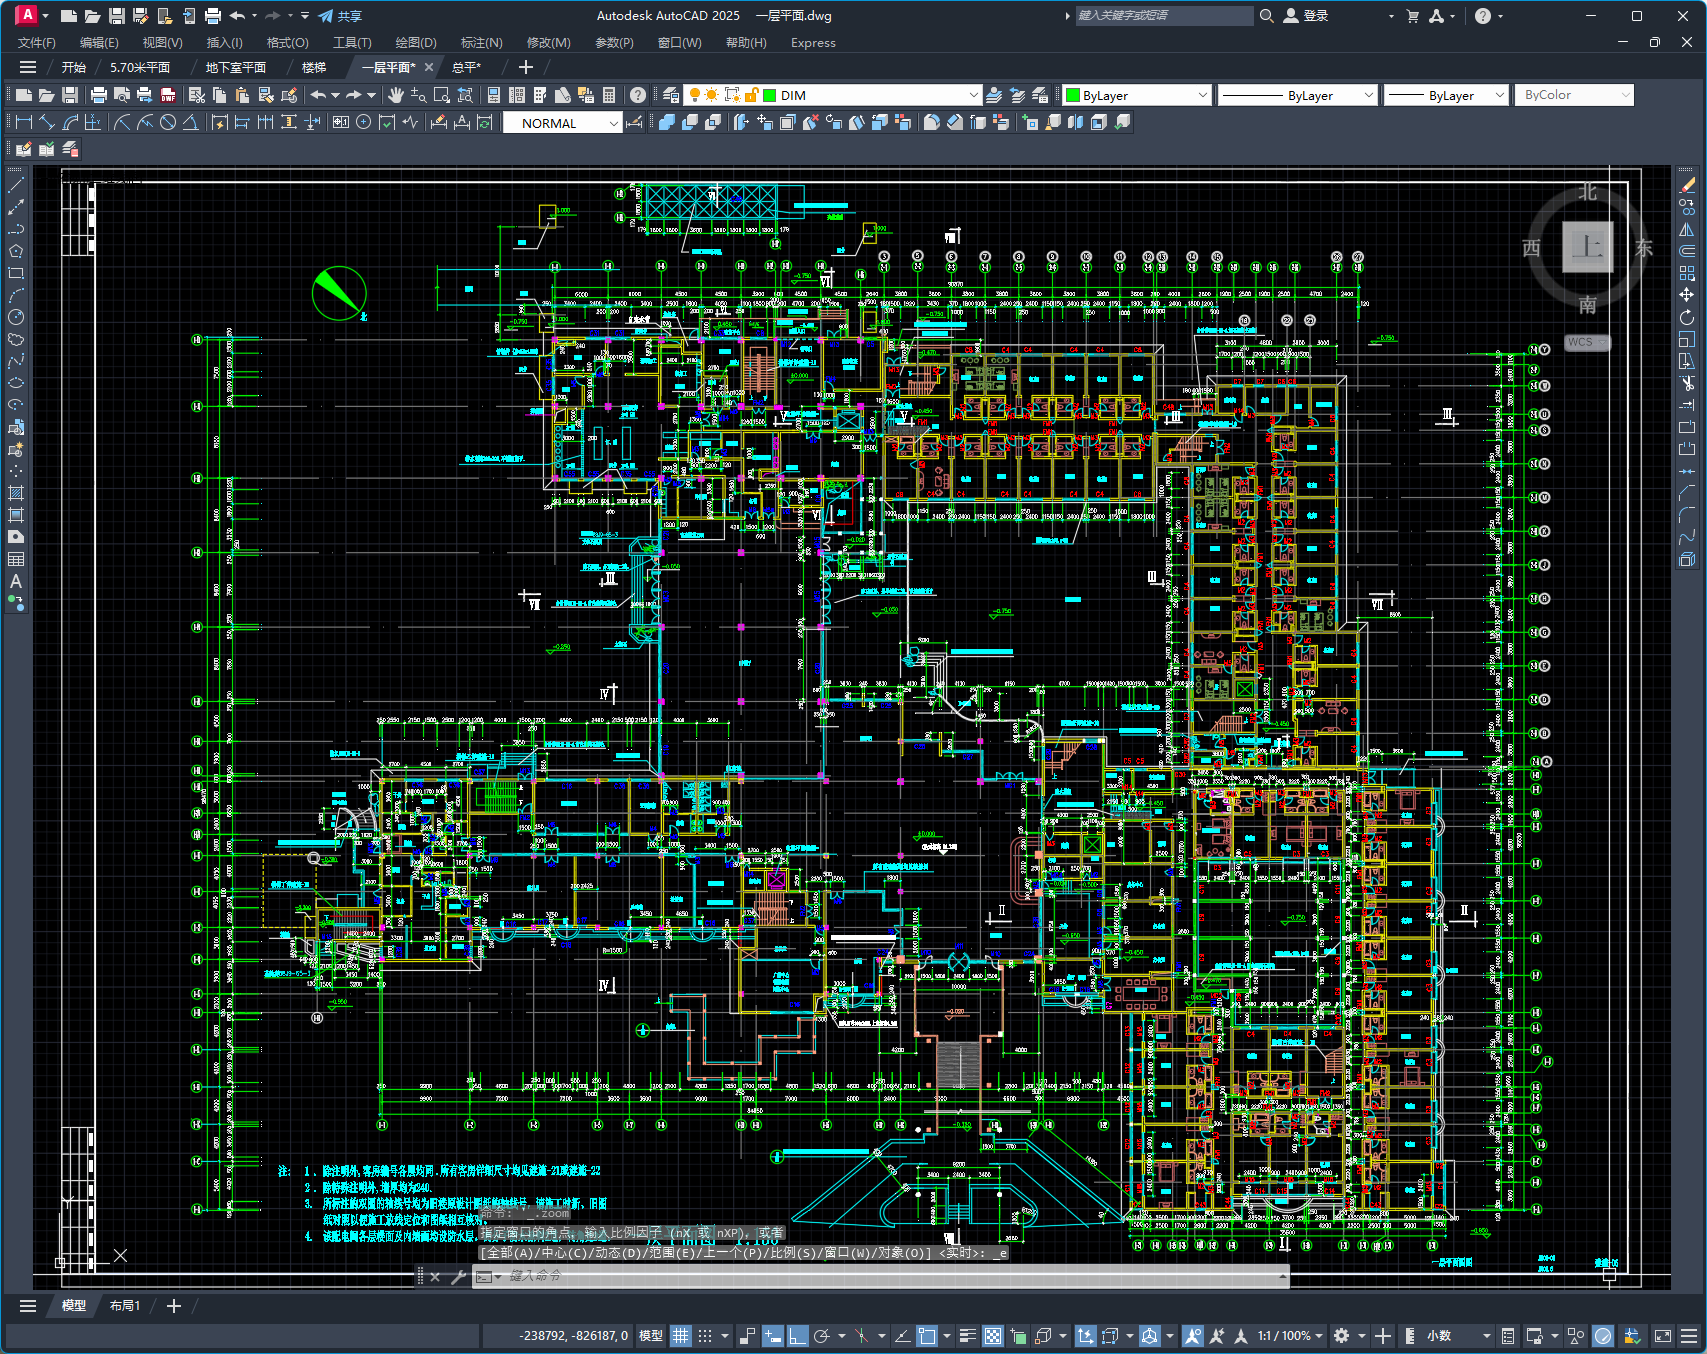Toggle annotation visibility in status bar
Viewport: 1707px width, 1354px height.
(x=1192, y=1336)
